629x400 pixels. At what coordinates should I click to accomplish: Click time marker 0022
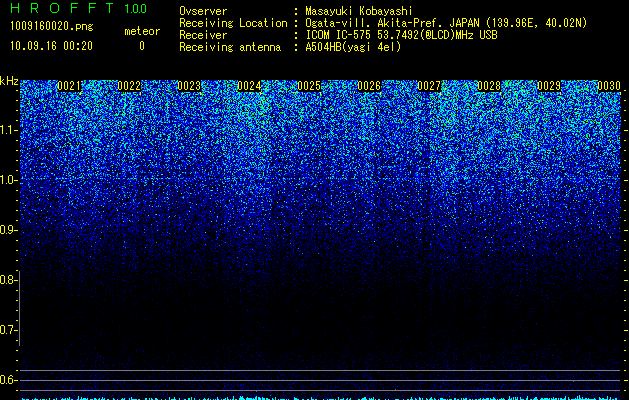click(129, 86)
